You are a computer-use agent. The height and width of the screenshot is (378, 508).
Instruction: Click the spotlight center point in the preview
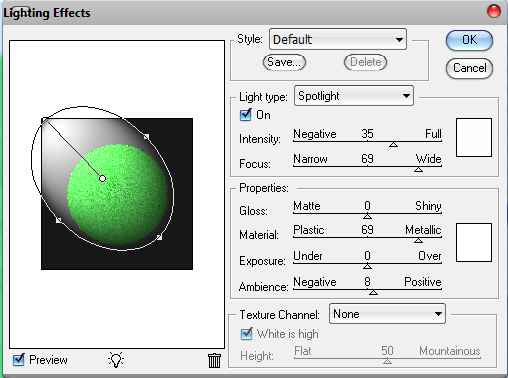(103, 179)
